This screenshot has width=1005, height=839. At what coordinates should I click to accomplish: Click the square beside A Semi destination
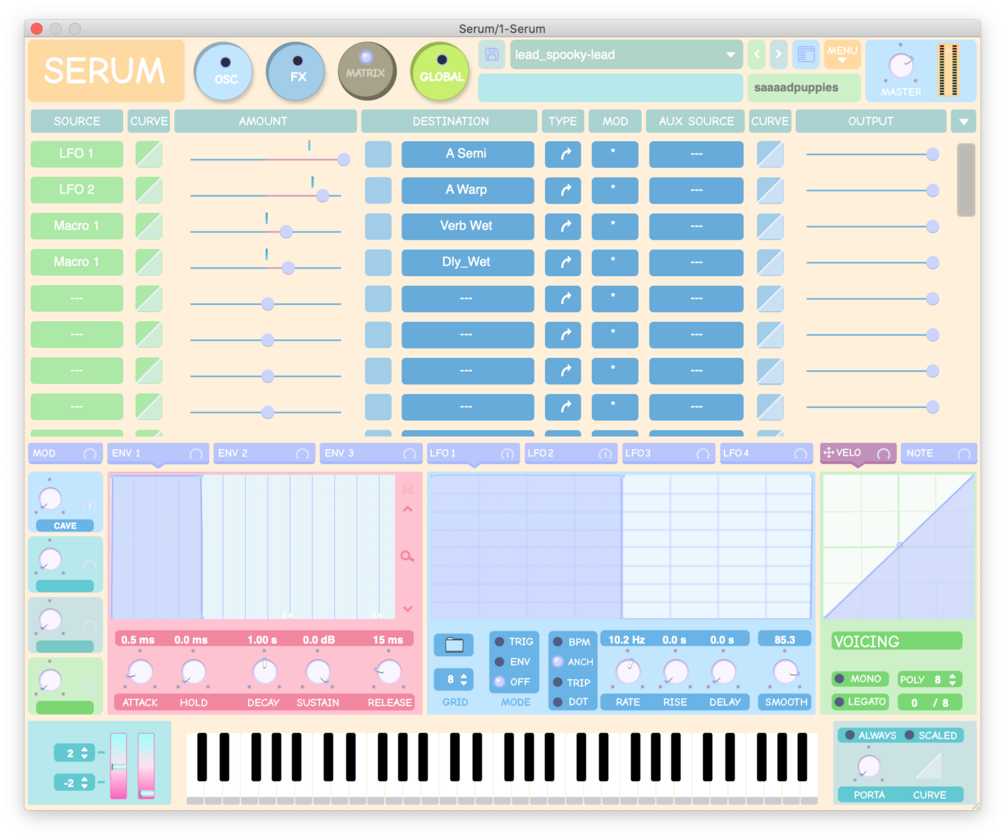pos(378,154)
